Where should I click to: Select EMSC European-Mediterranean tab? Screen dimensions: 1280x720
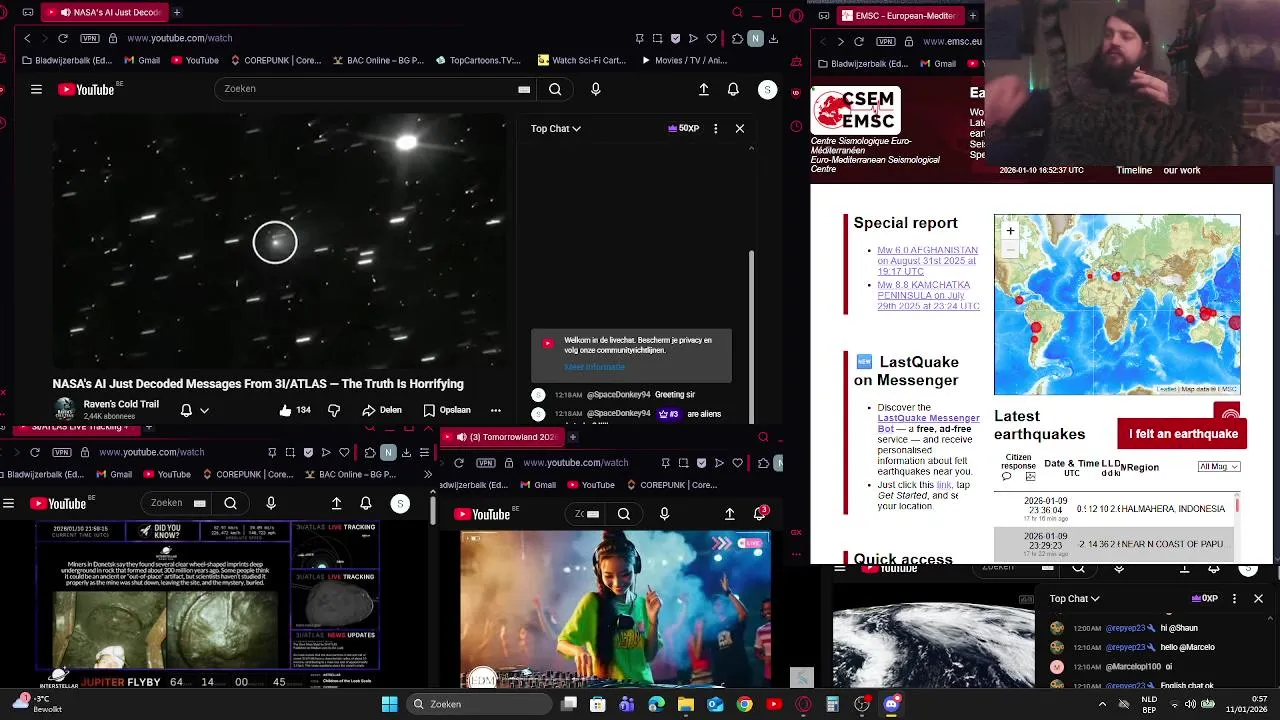point(903,16)
